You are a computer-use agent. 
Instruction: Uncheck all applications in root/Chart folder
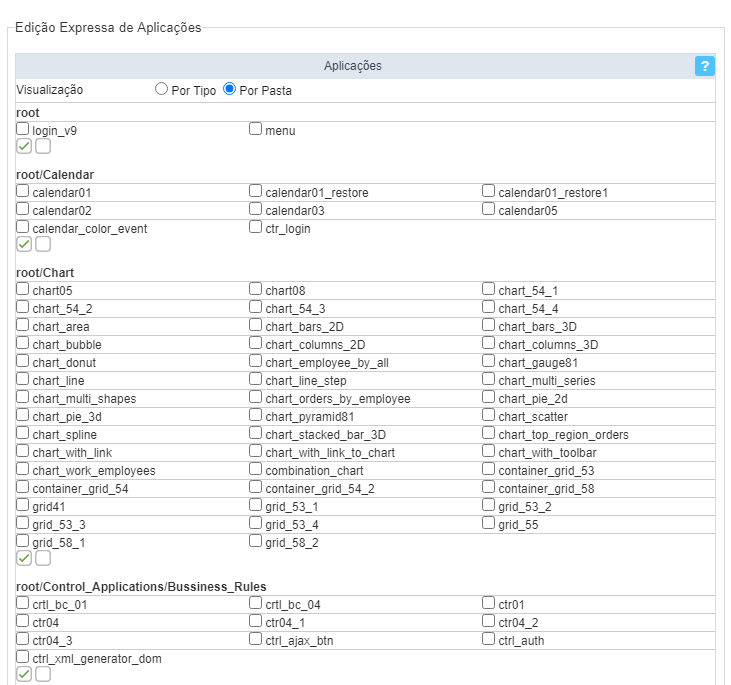(x=43, y=558)
